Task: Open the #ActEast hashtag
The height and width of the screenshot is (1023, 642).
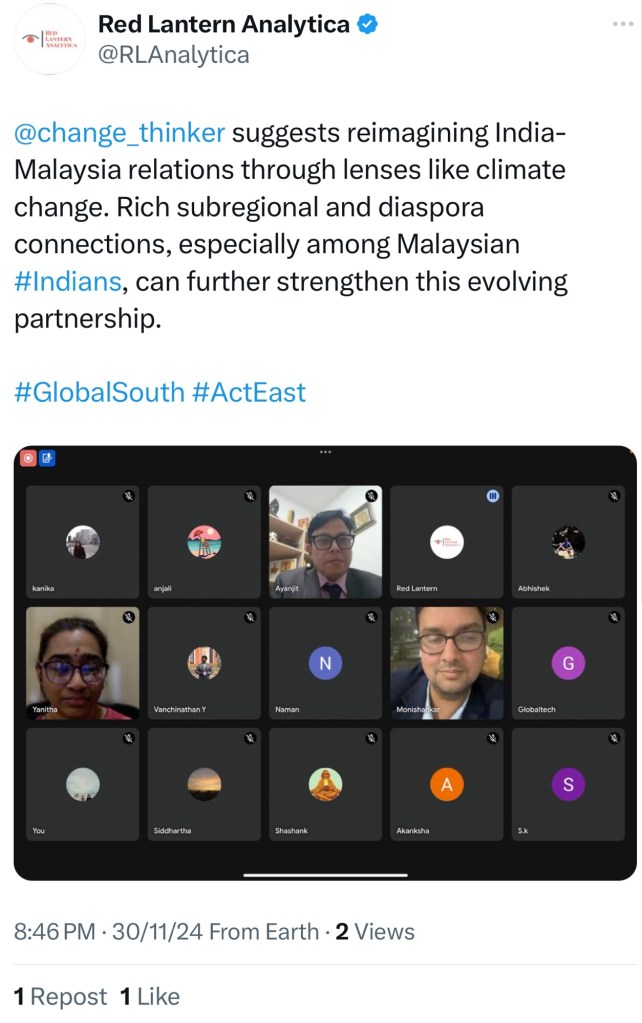Action: coord(248,391)
